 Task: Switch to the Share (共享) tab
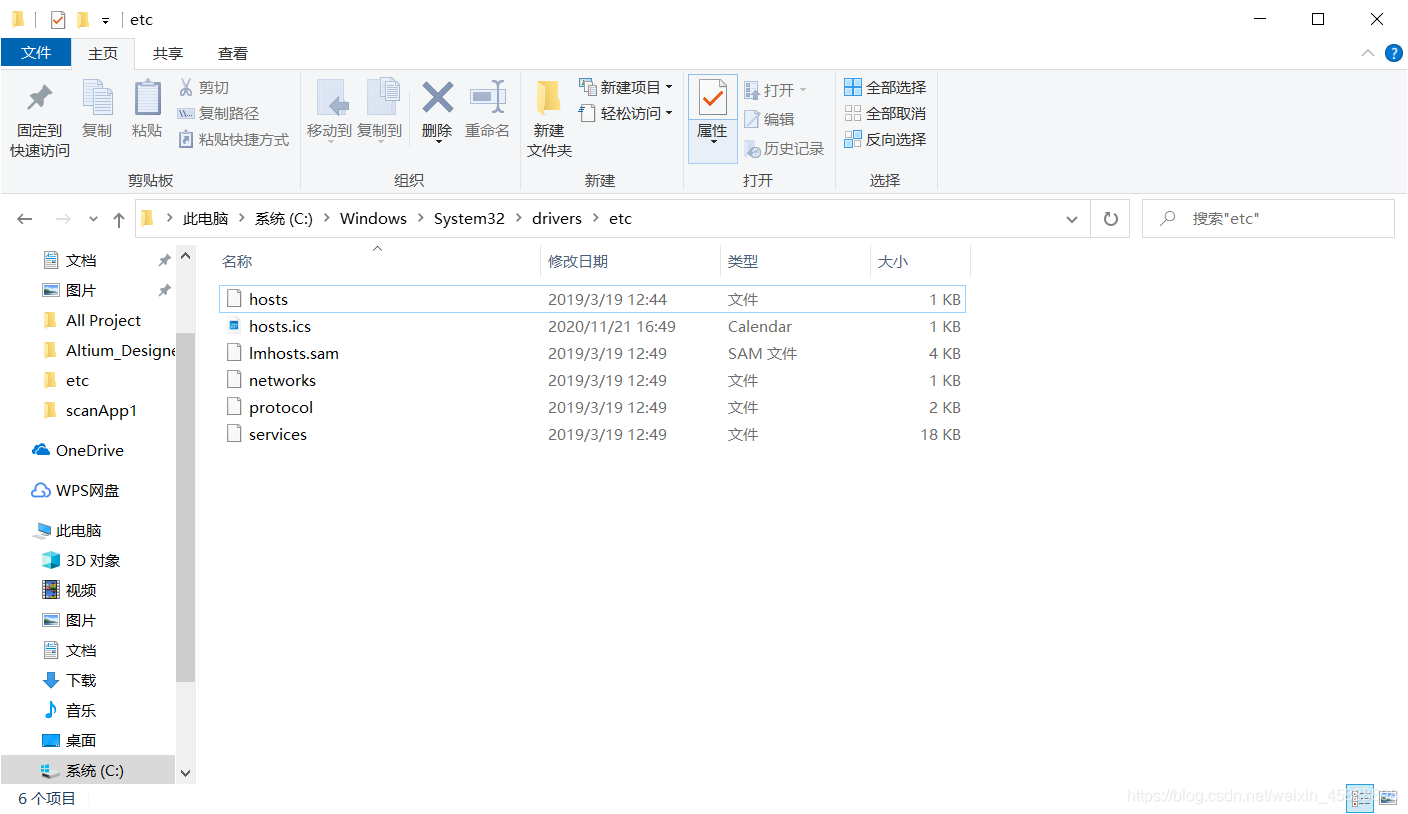pos(168,54)
